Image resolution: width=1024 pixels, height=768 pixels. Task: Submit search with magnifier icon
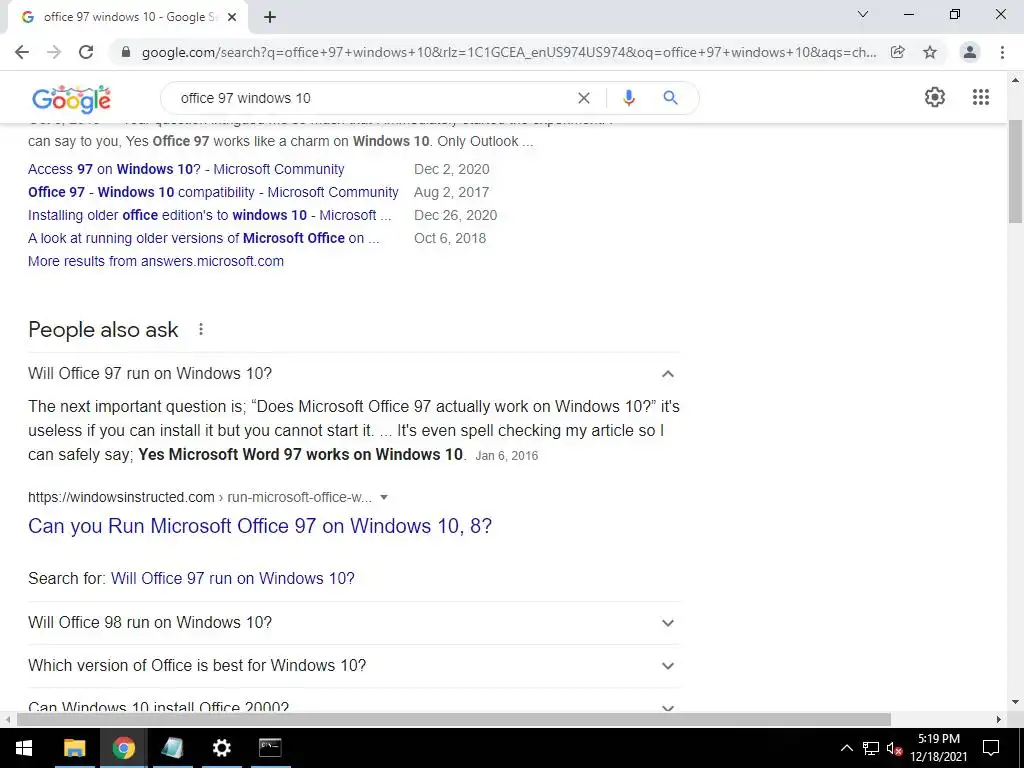click(x=670, y=98)
